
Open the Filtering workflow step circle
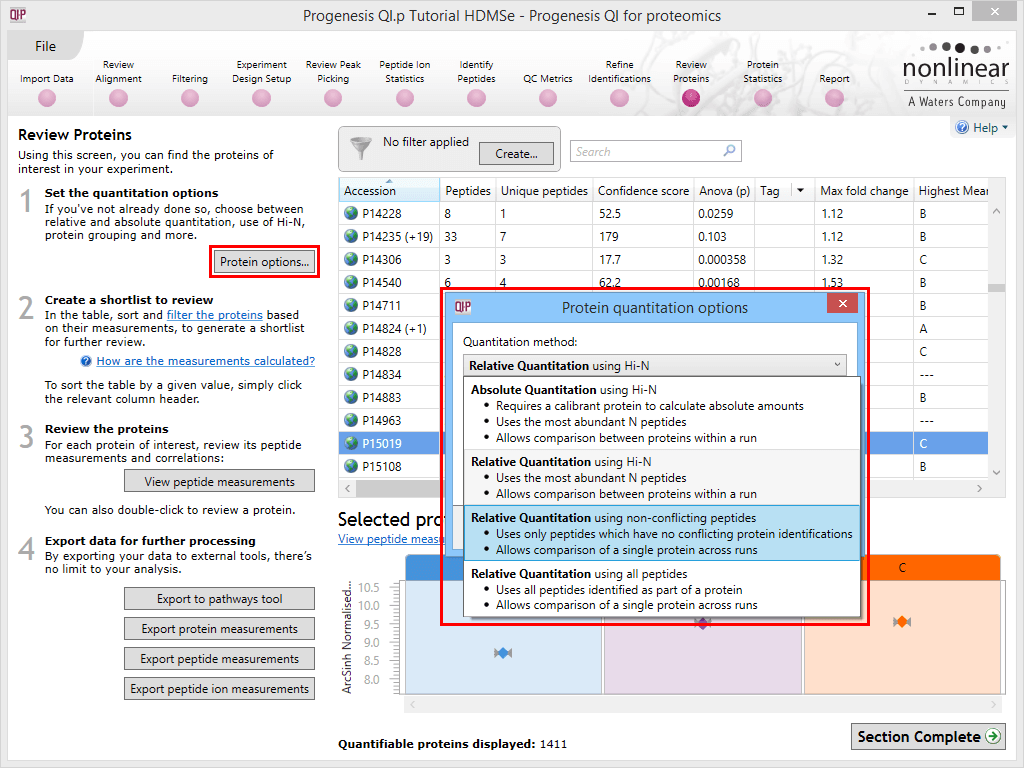tap(190, 99)
